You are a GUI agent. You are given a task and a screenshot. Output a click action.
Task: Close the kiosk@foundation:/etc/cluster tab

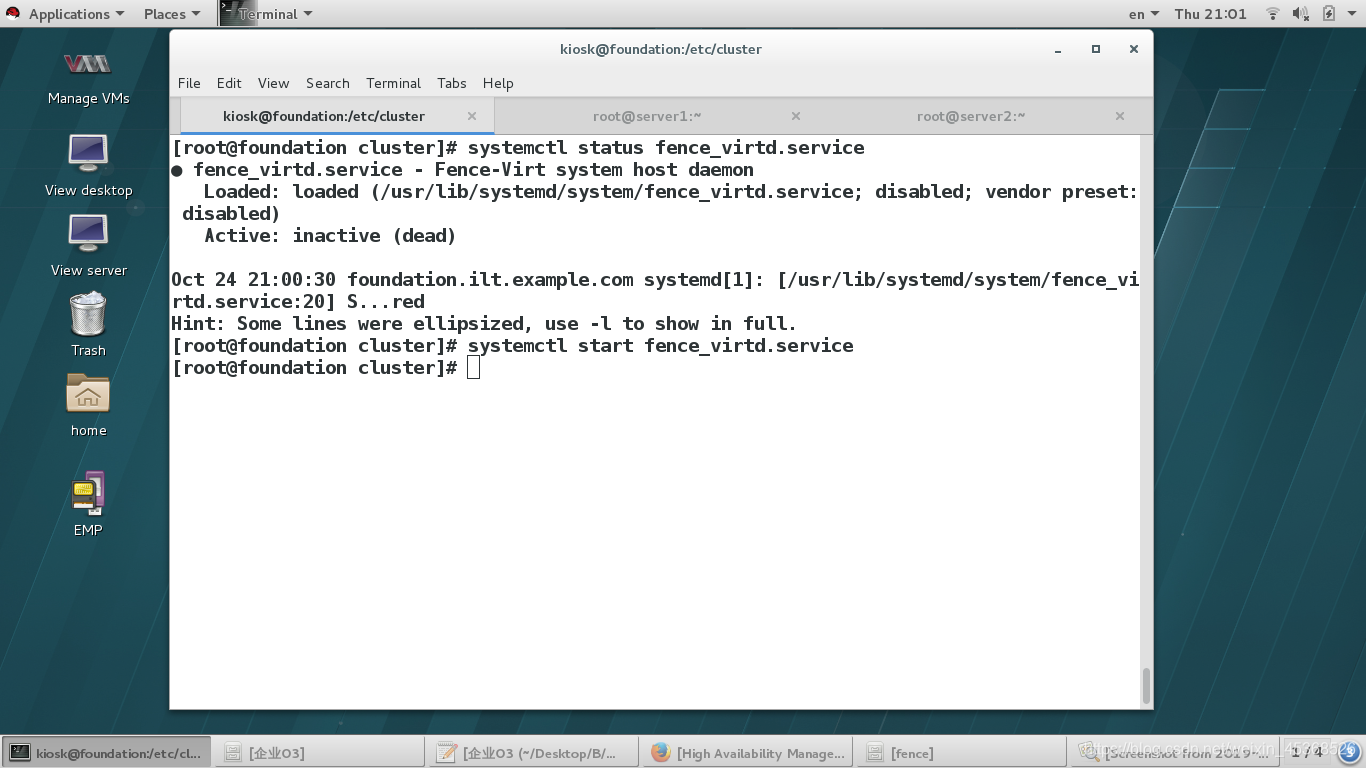(473, 116)
